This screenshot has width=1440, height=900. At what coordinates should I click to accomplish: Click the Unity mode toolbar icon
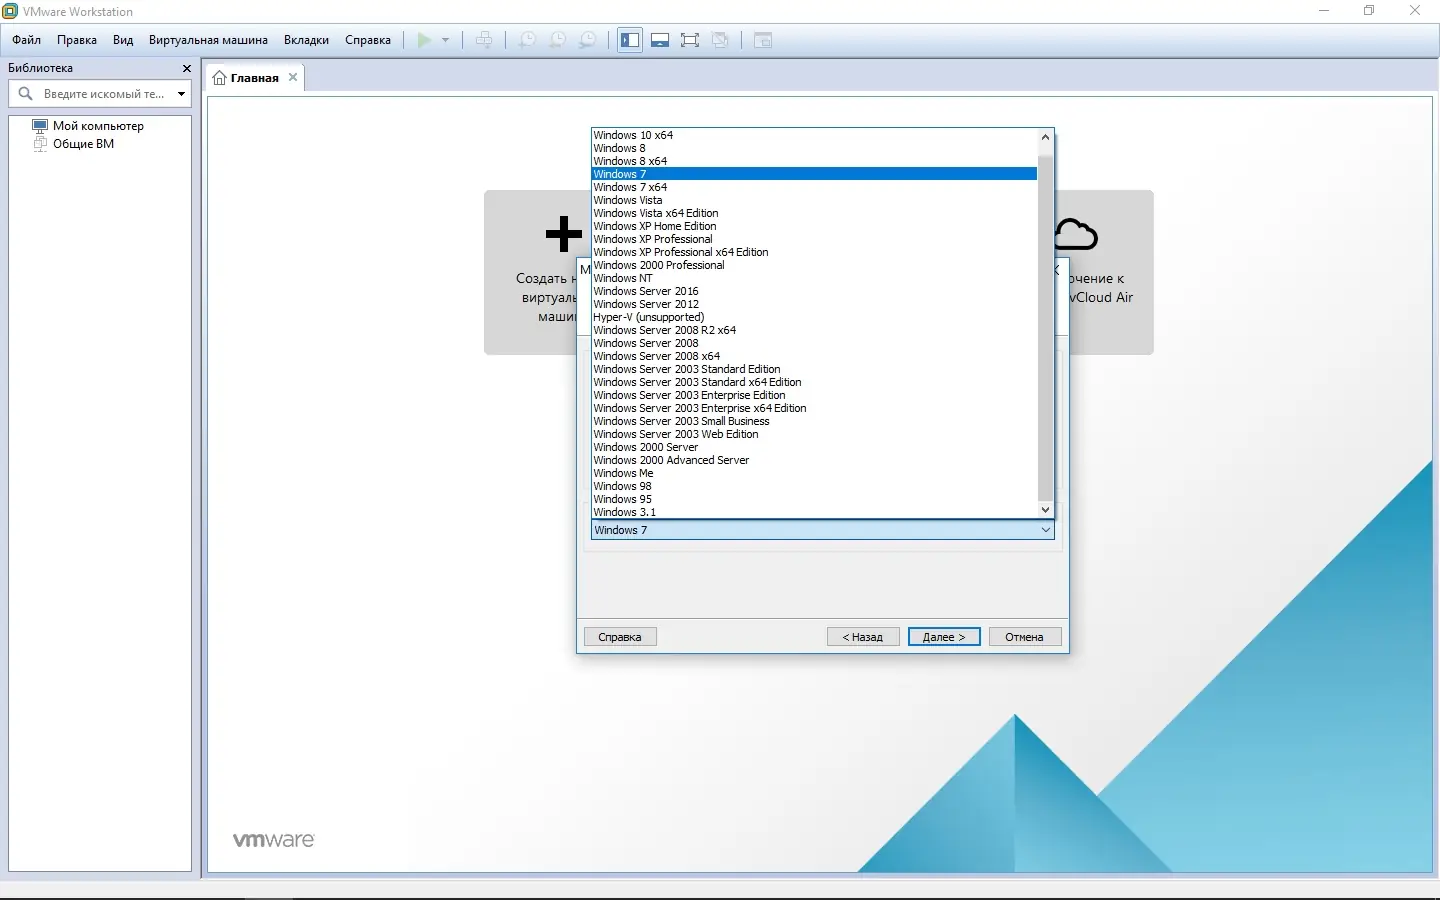[720, 40]
